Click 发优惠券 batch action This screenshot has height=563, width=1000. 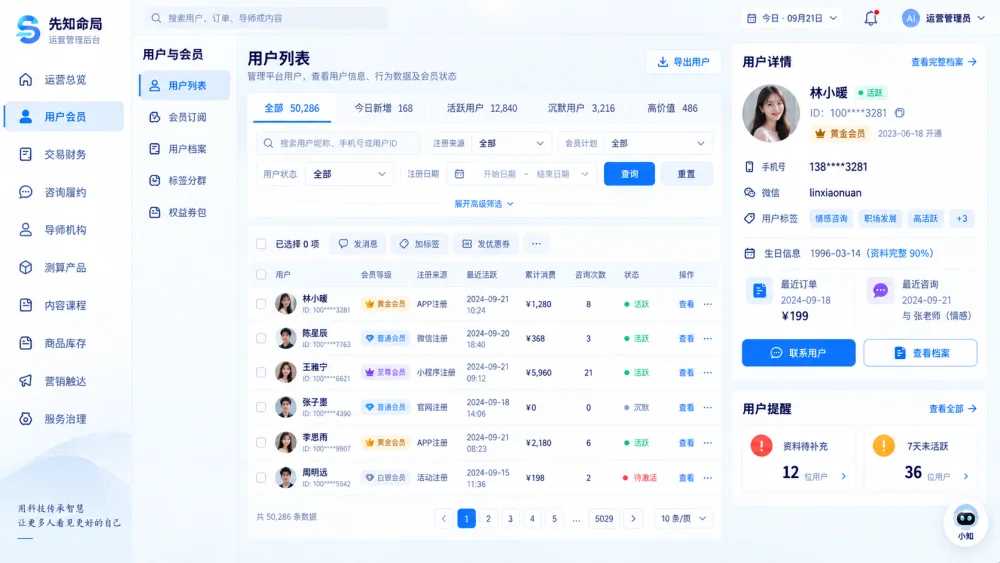486,244
